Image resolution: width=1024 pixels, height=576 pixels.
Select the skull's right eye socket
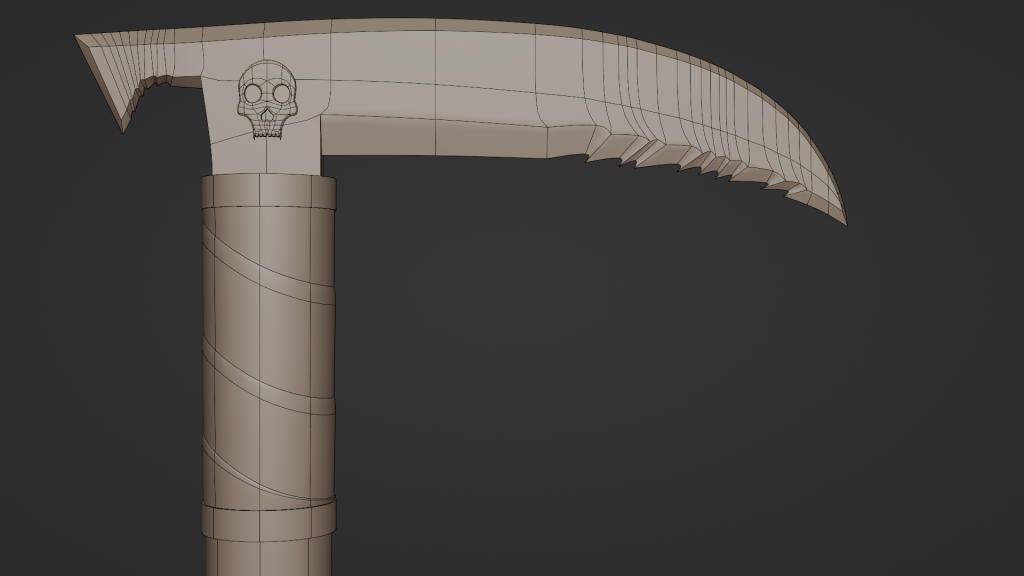[281, 93]
